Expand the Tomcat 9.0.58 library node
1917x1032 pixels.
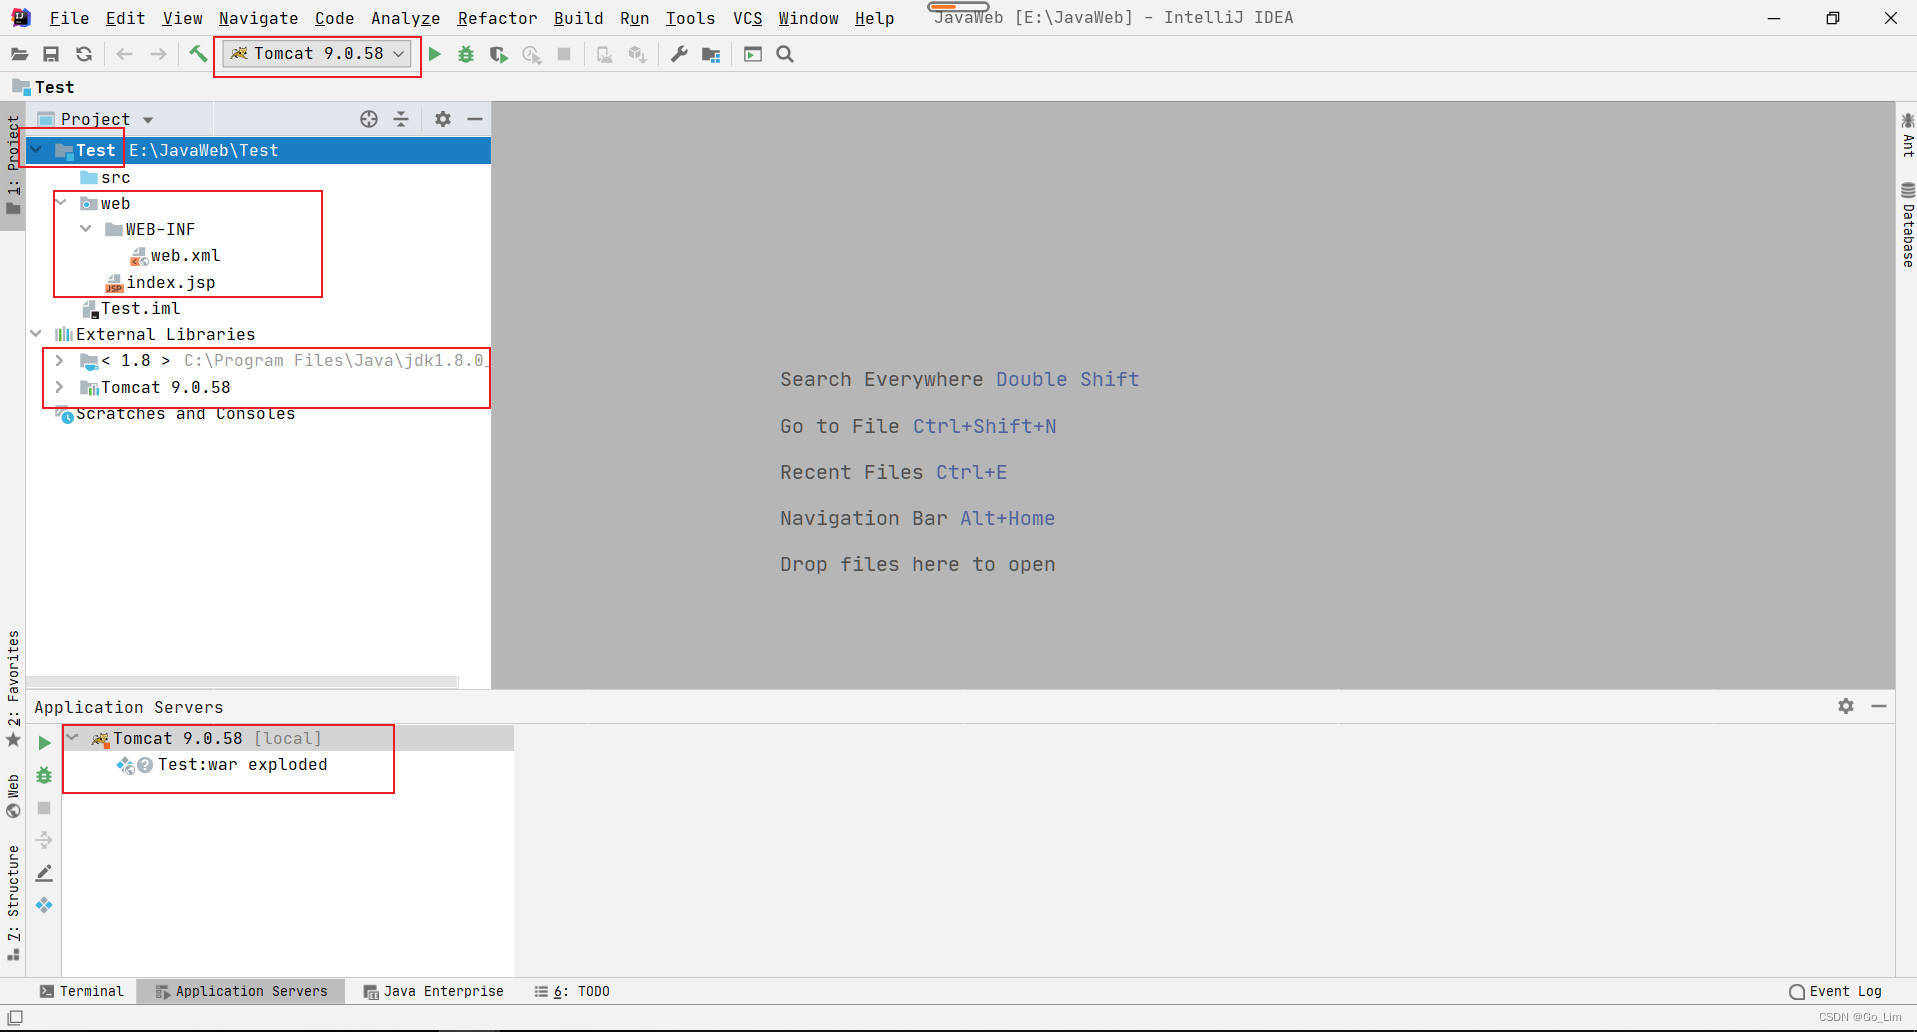click(60, 387)
